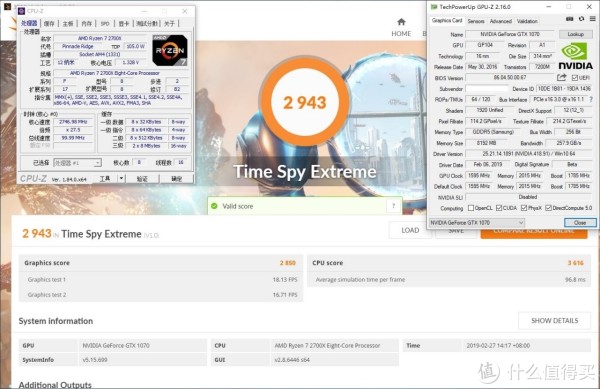The width and height of the screenshot is (600, 389).
Task: Click the GPU-Z screenshot camera icon
Action: [569, 19]
